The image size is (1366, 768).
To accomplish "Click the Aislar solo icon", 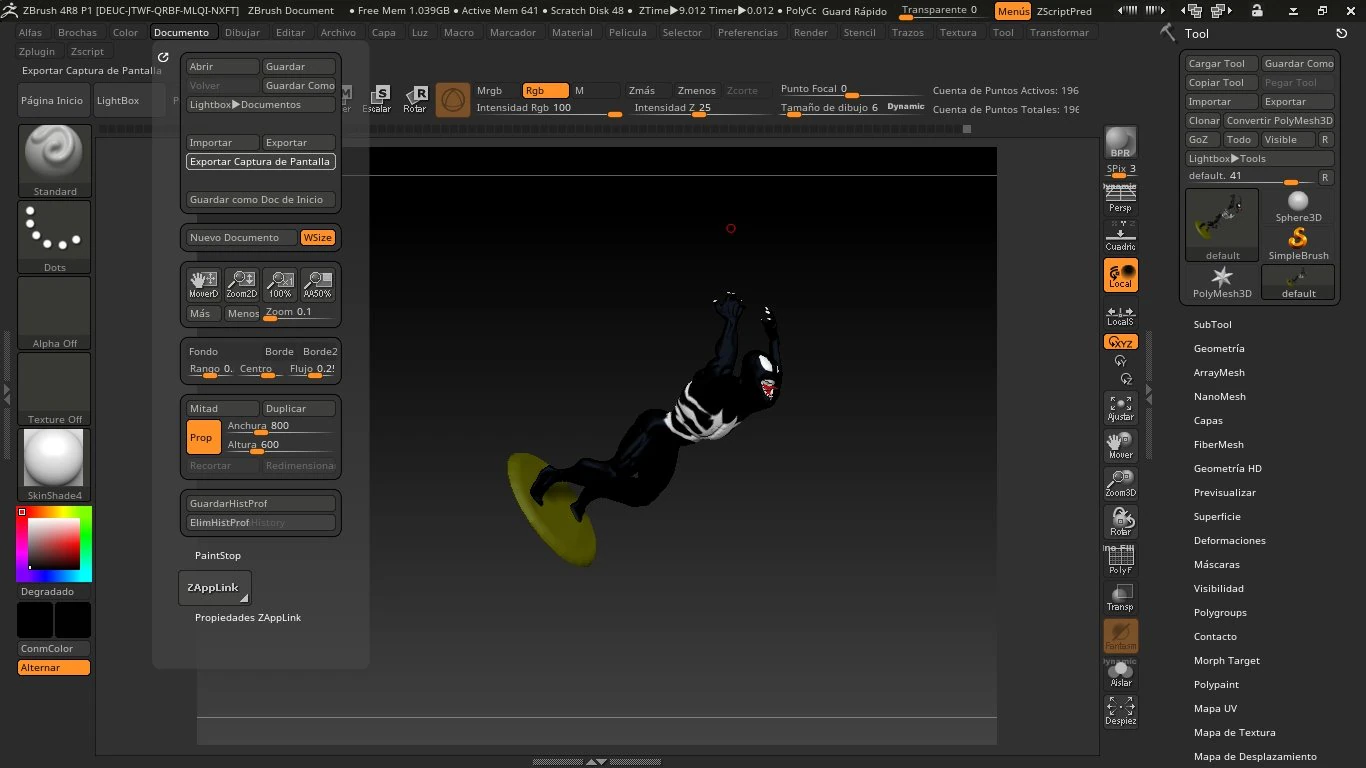I will [x=1120, y=674].
